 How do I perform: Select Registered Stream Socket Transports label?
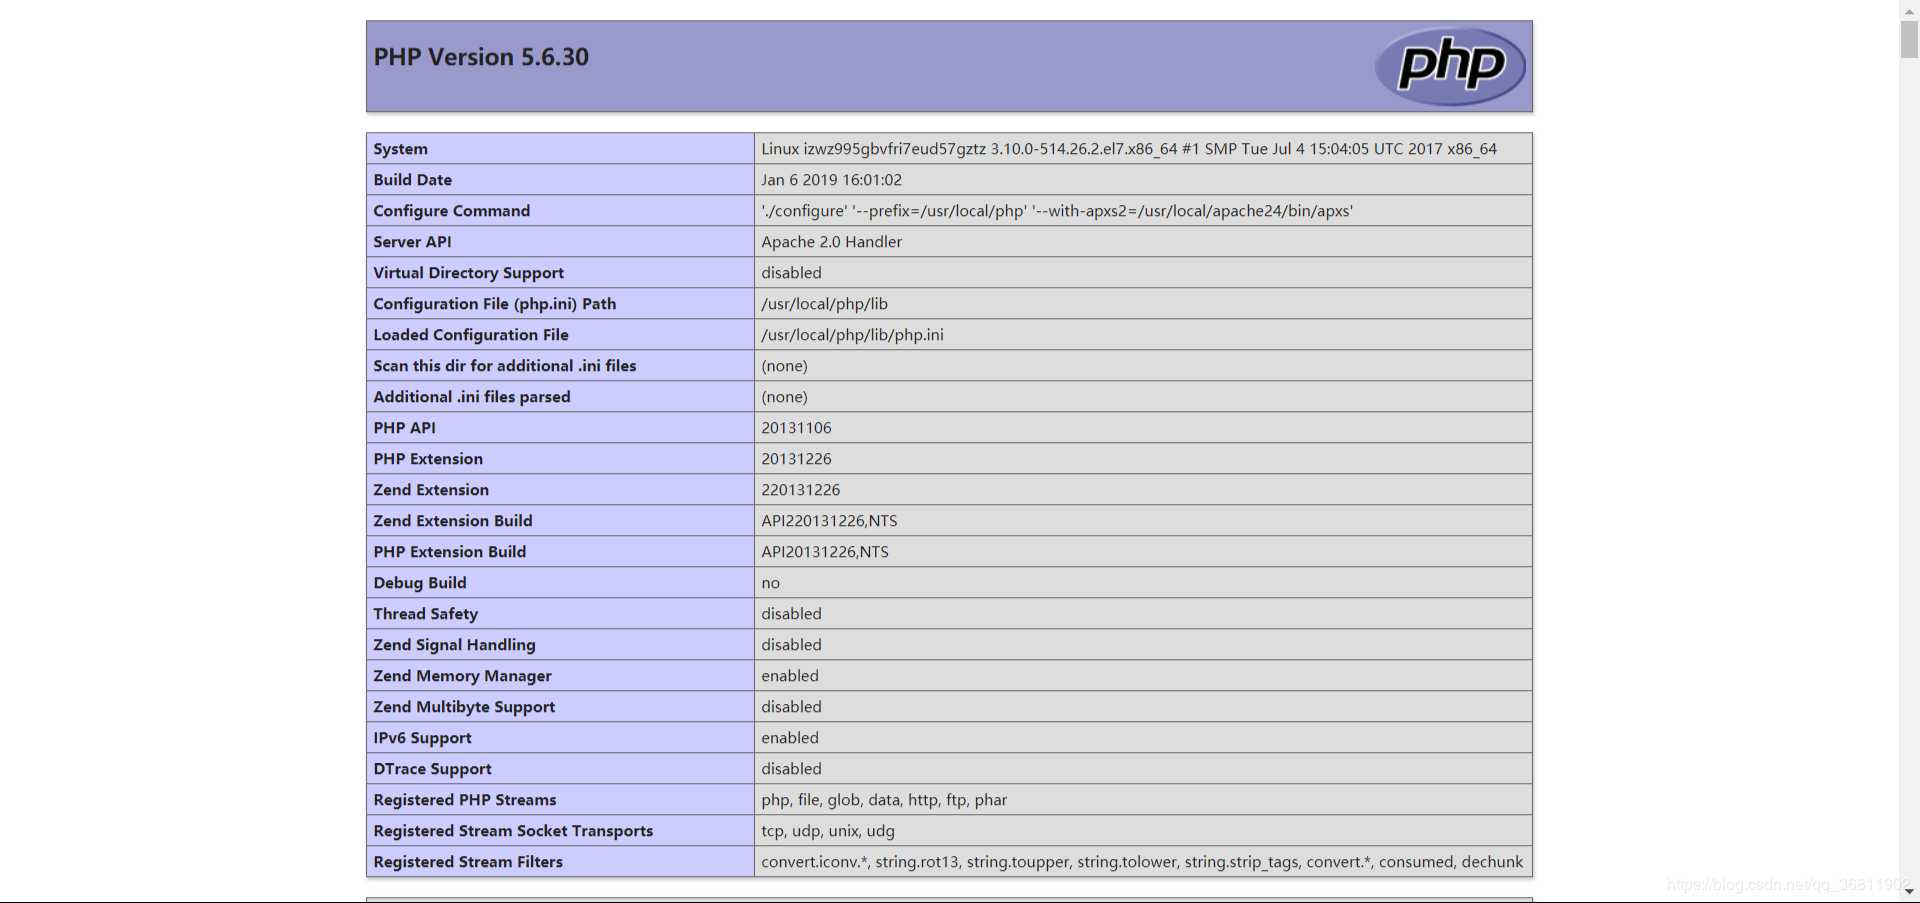(x=513, y=831)
